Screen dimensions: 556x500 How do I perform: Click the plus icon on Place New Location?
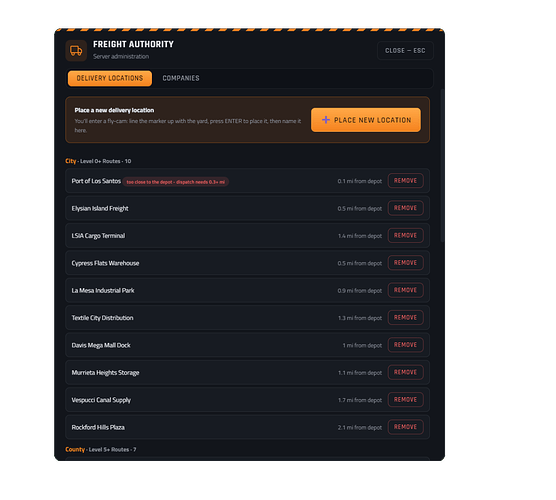click(326, 120)
